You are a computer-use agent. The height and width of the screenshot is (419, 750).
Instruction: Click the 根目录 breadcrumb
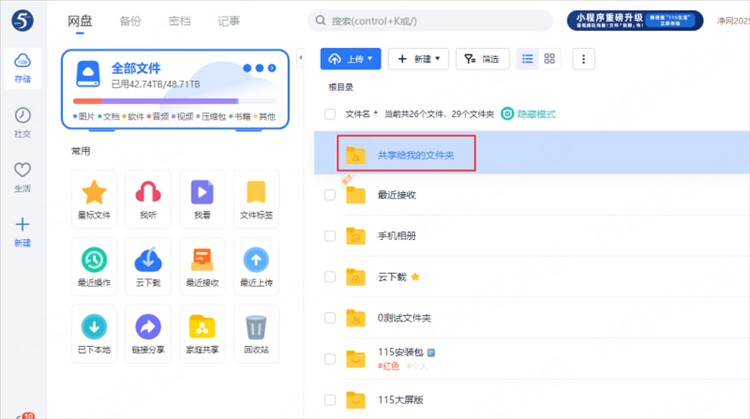[x=341, y=87]
